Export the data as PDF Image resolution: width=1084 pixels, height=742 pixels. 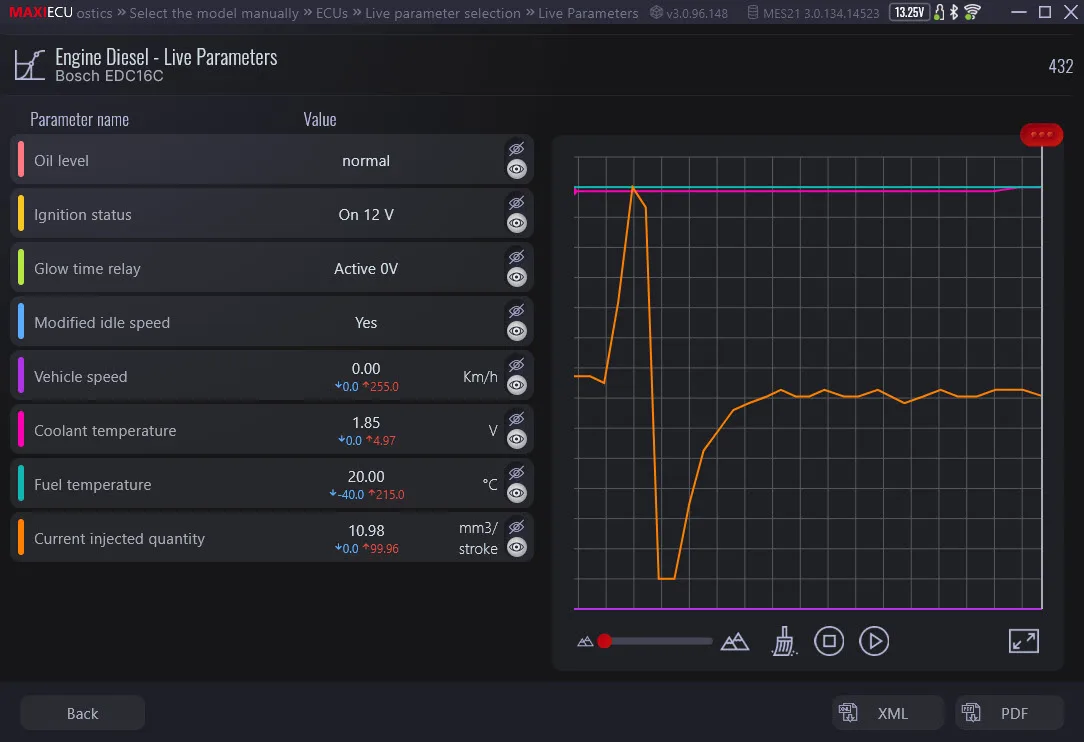[1009, 713]
